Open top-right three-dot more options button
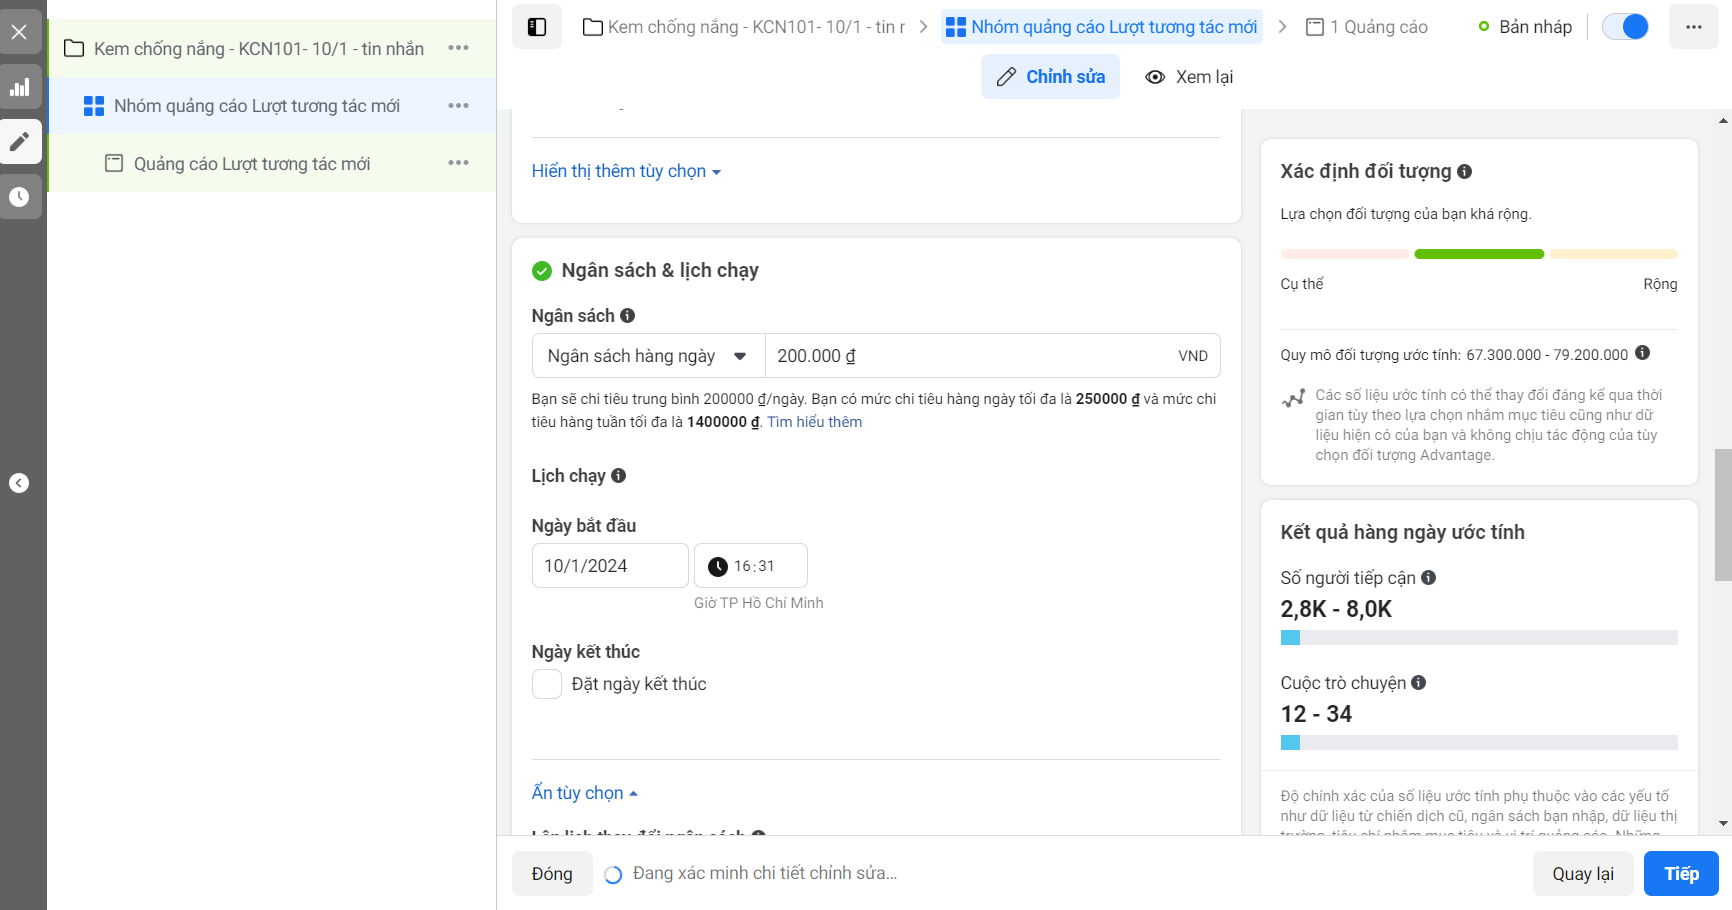This screenshot has height=910, width=1732. coord(1693,27)
